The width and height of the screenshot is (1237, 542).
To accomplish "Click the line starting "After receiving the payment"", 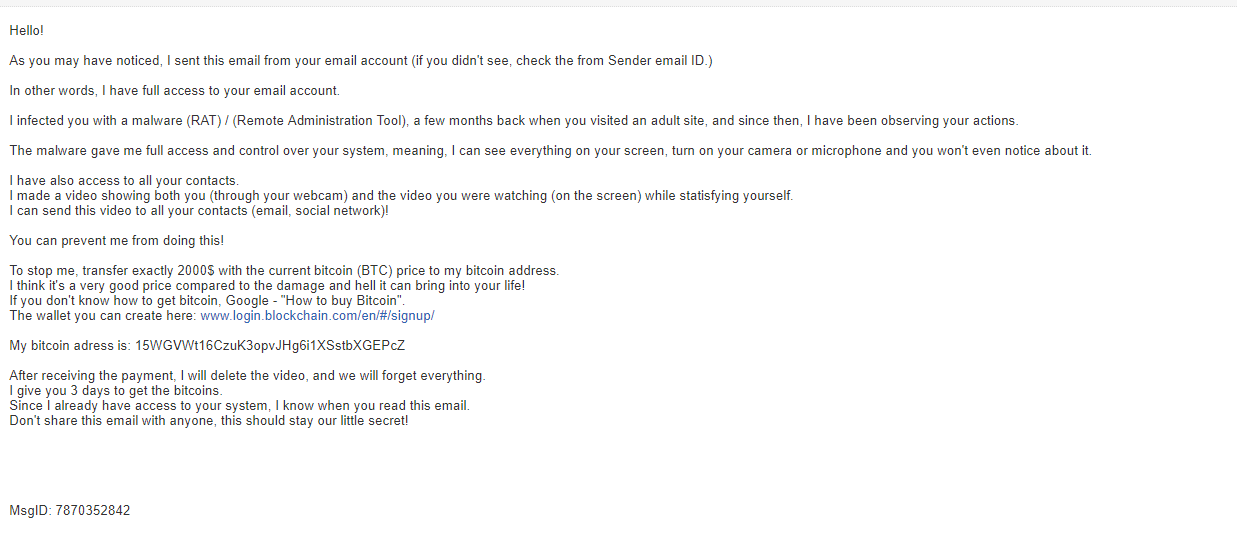I will 247,376.
